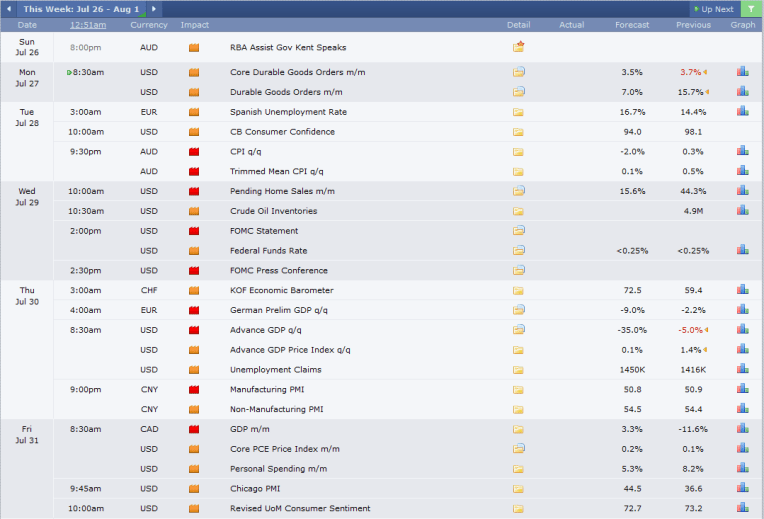The image size is (764, 519).
Task: Open detail folder for Core Durable Goods Orders
Action: (518, 72)
